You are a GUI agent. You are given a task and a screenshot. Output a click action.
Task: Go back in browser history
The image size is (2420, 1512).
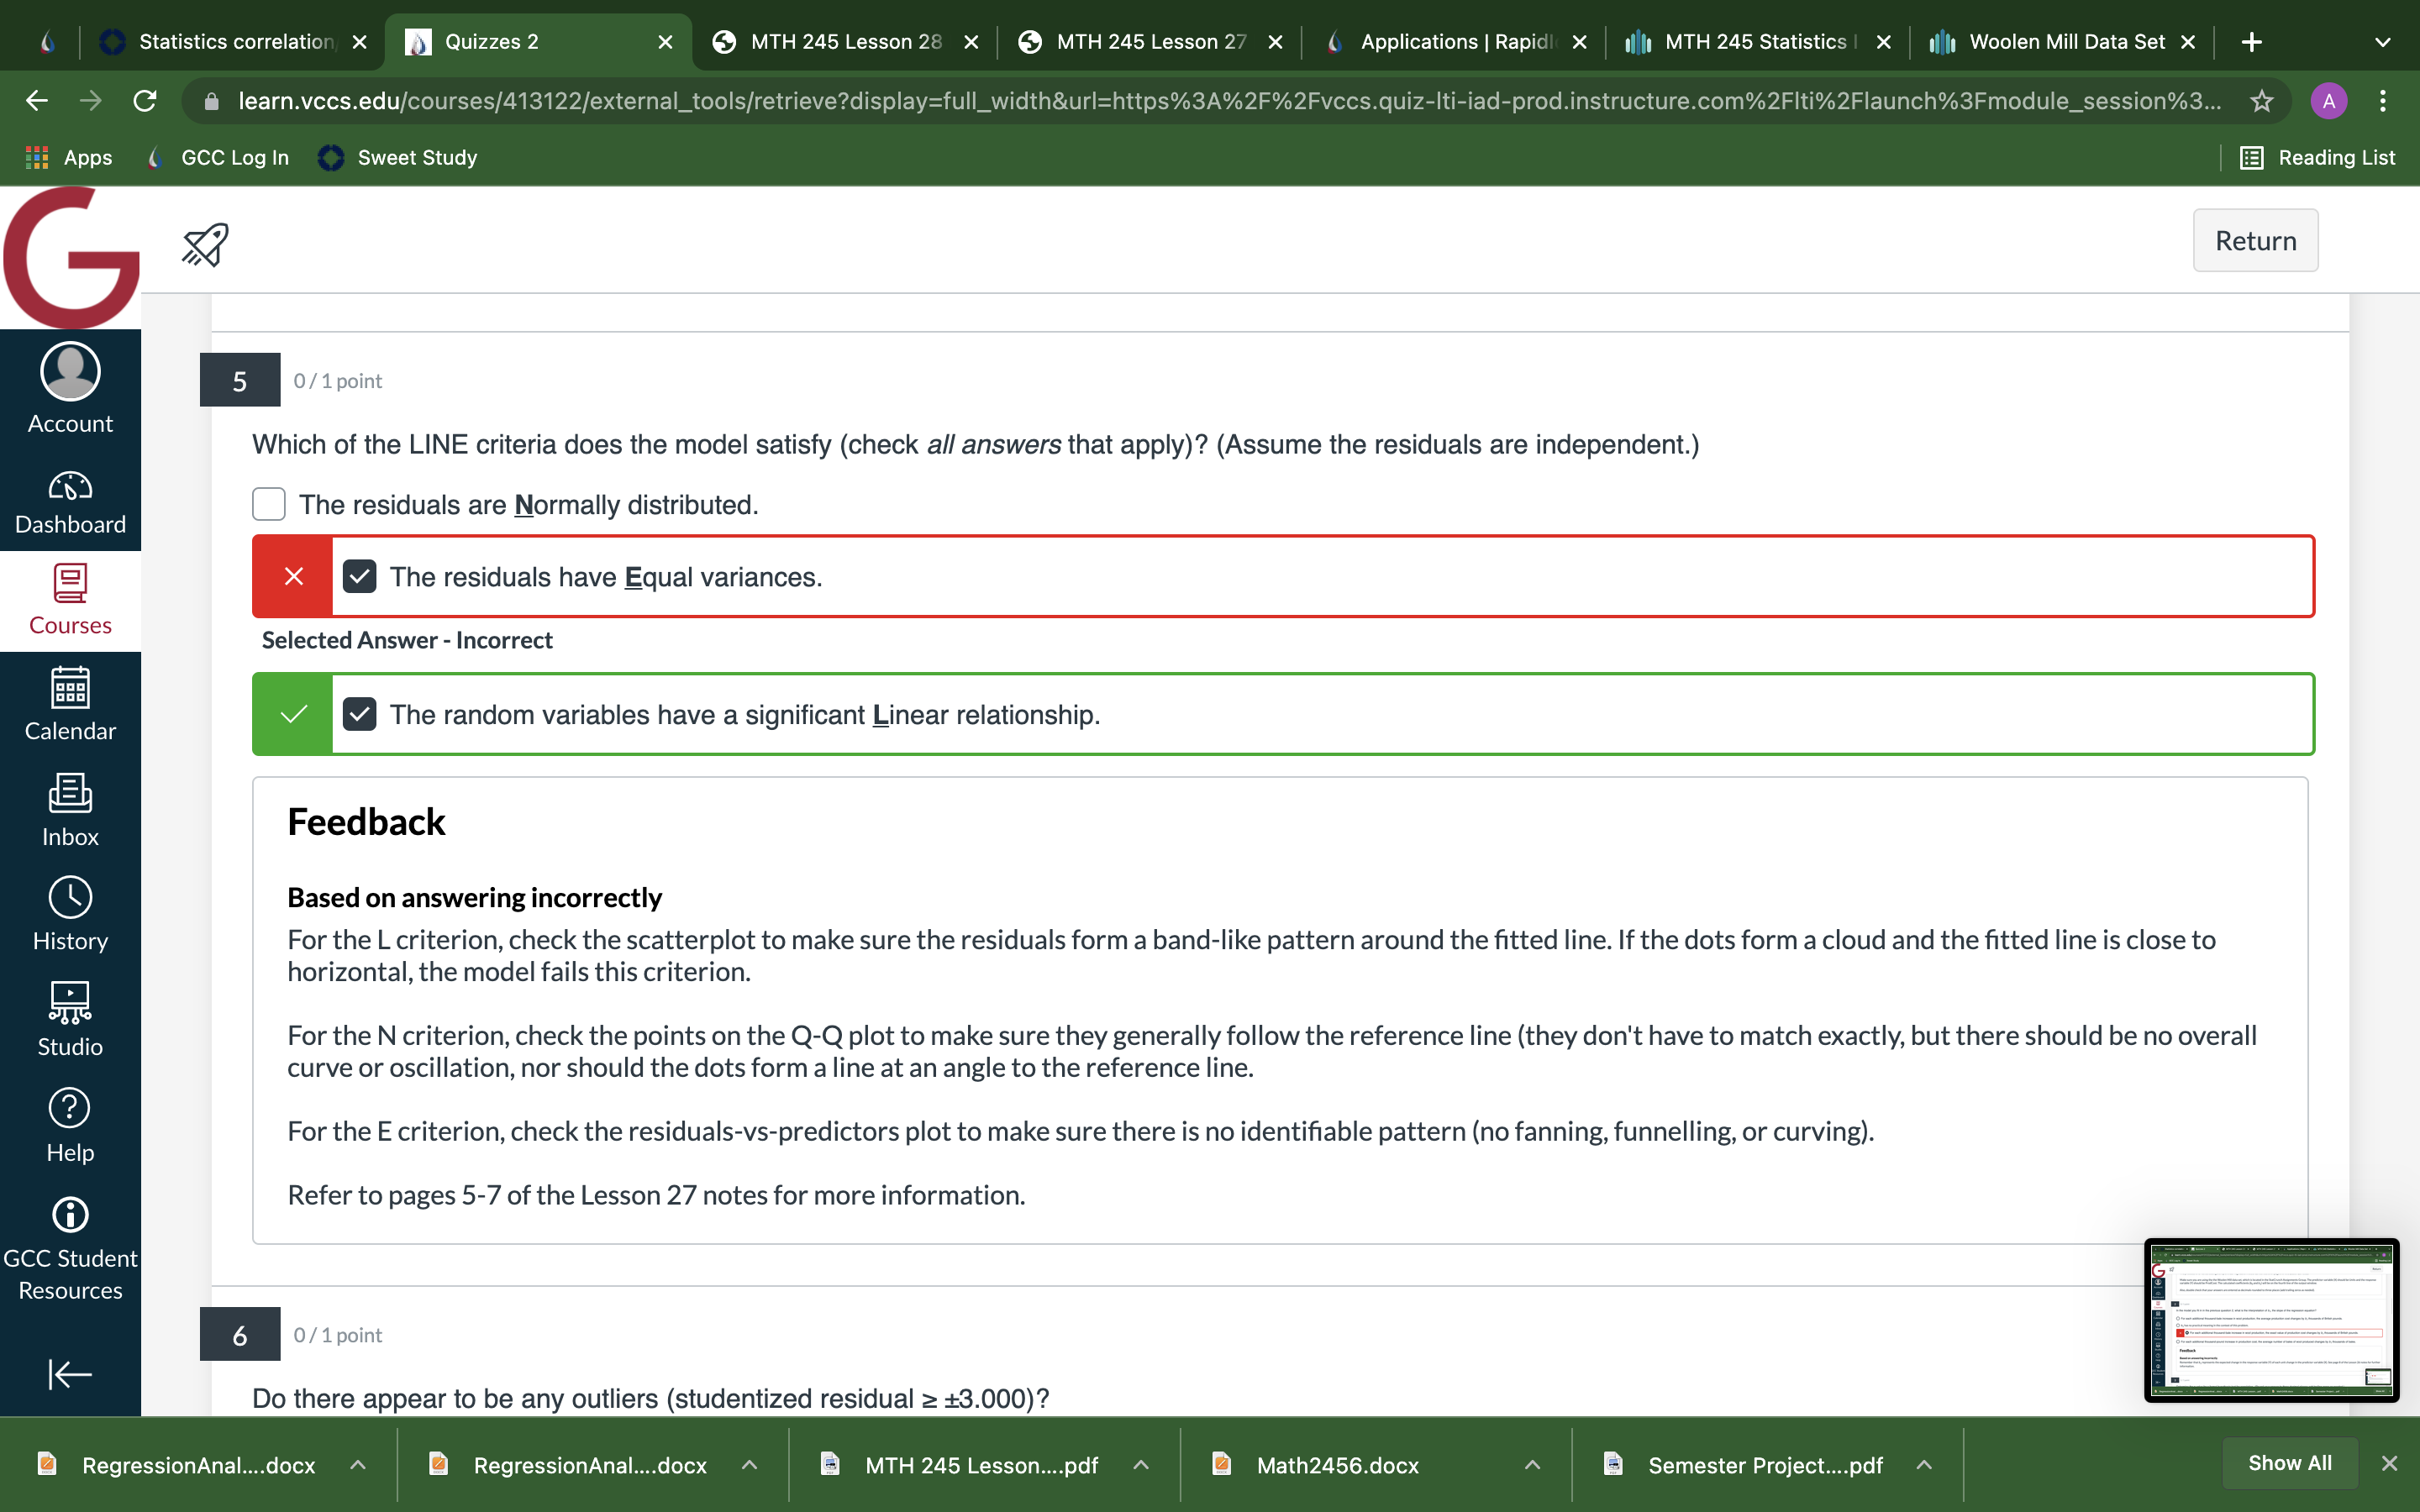(x=37, y=101)
